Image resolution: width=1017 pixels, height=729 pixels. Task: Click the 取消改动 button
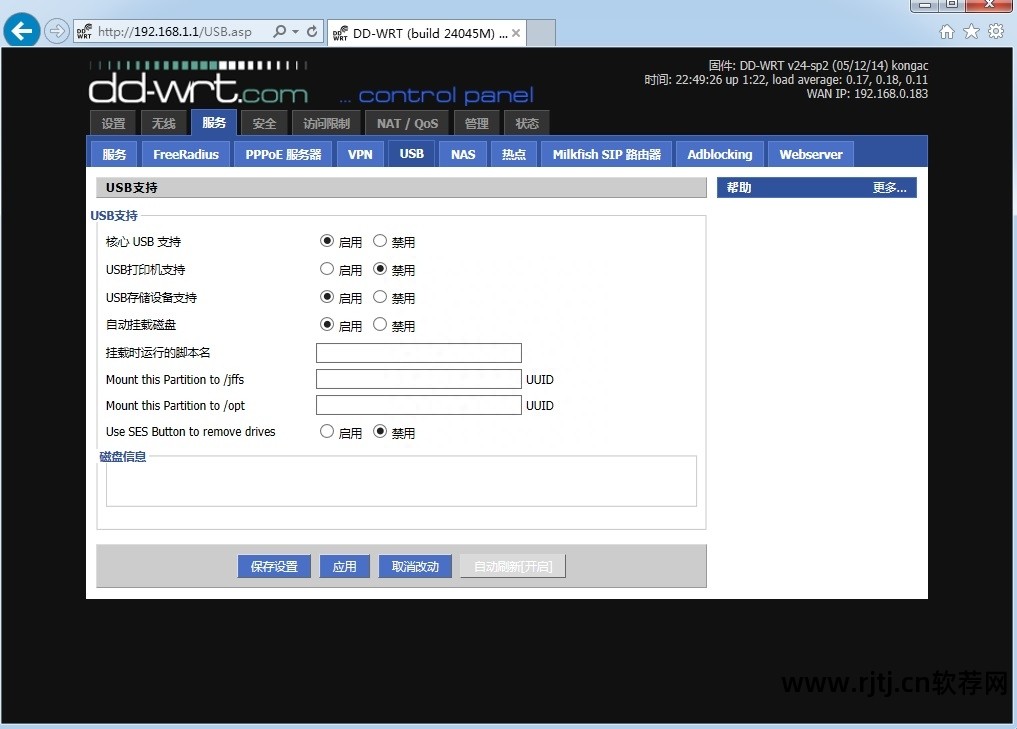coord(415,566)
